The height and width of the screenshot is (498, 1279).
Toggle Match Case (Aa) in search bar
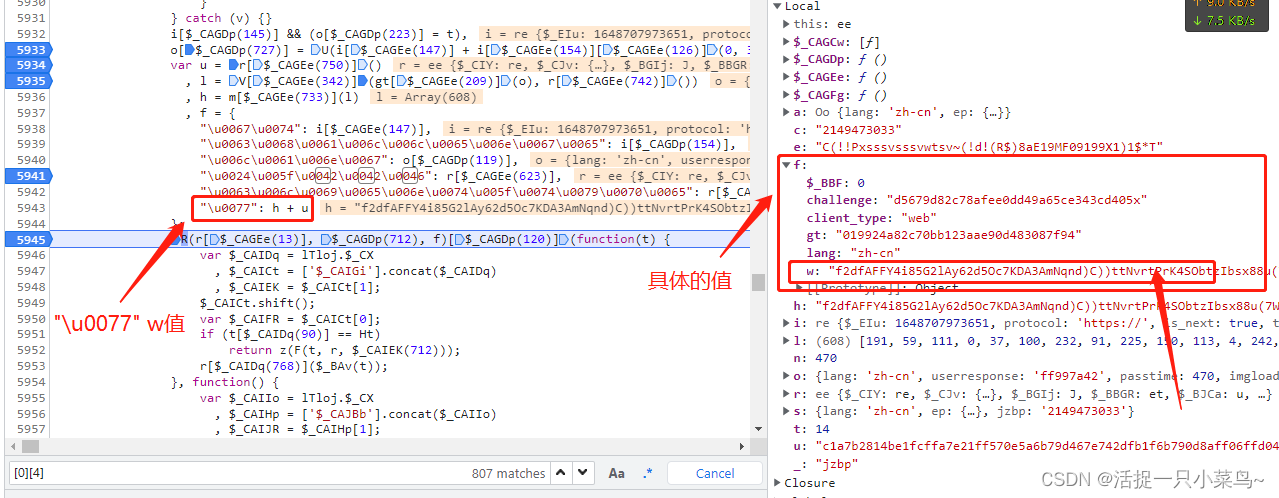click(616, 473)
